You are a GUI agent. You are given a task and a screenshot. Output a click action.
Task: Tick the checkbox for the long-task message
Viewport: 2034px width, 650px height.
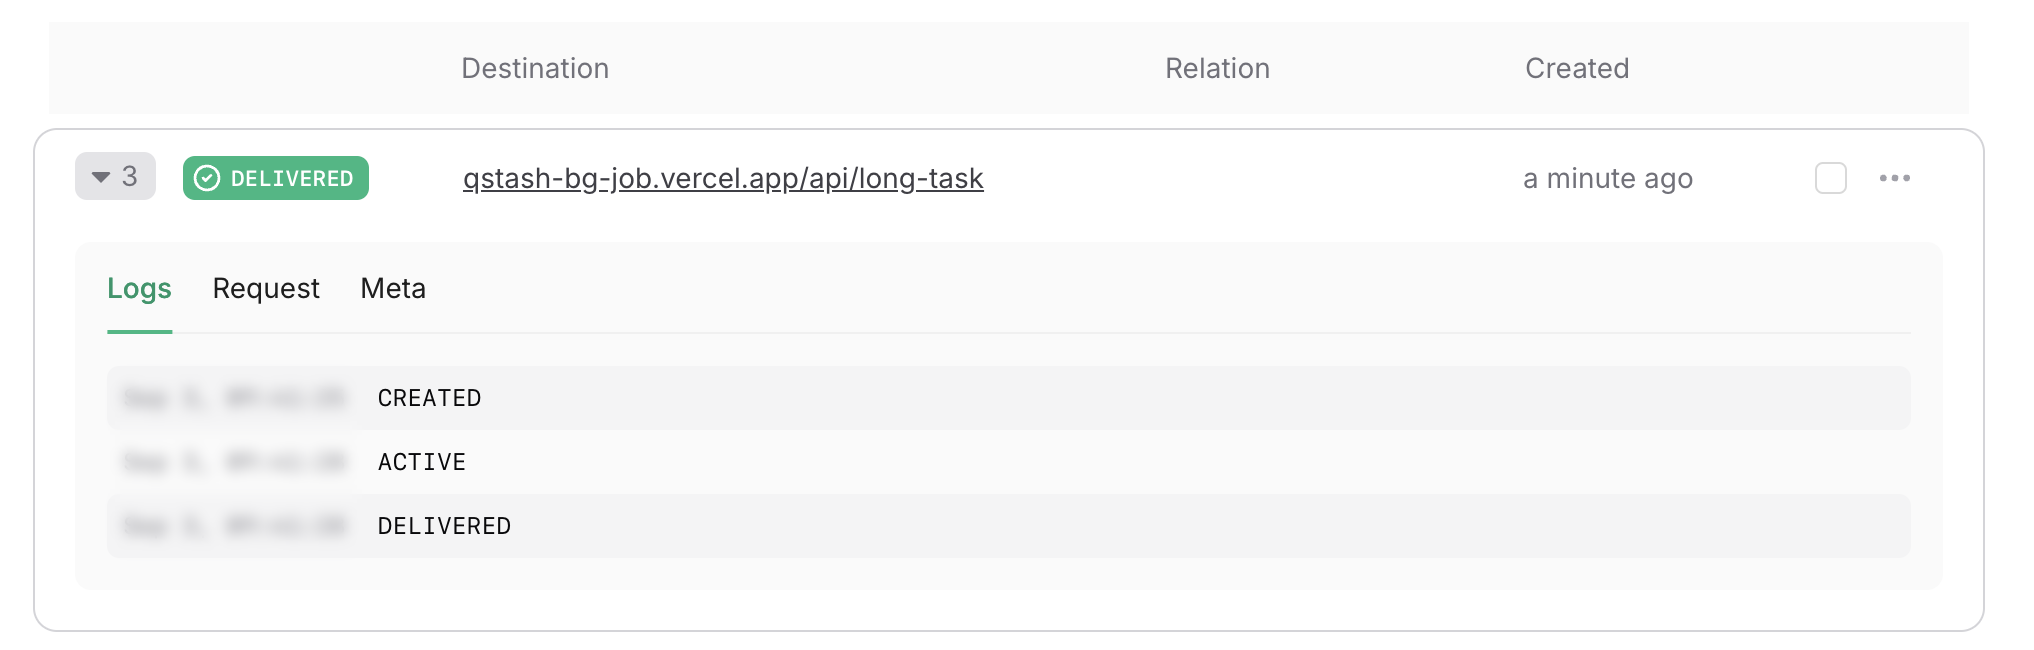pyautogui.click(x=1830, y=178)
